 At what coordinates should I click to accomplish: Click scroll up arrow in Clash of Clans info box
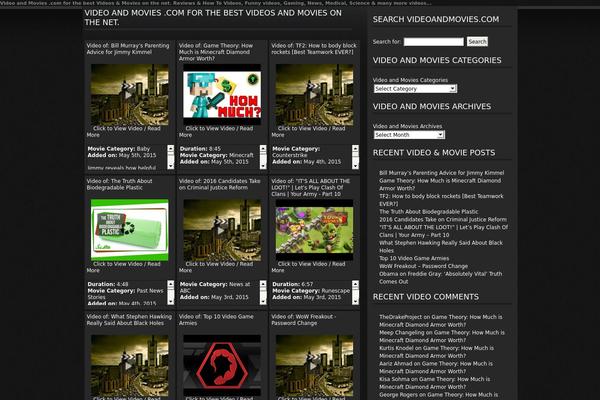pos(355,284)
